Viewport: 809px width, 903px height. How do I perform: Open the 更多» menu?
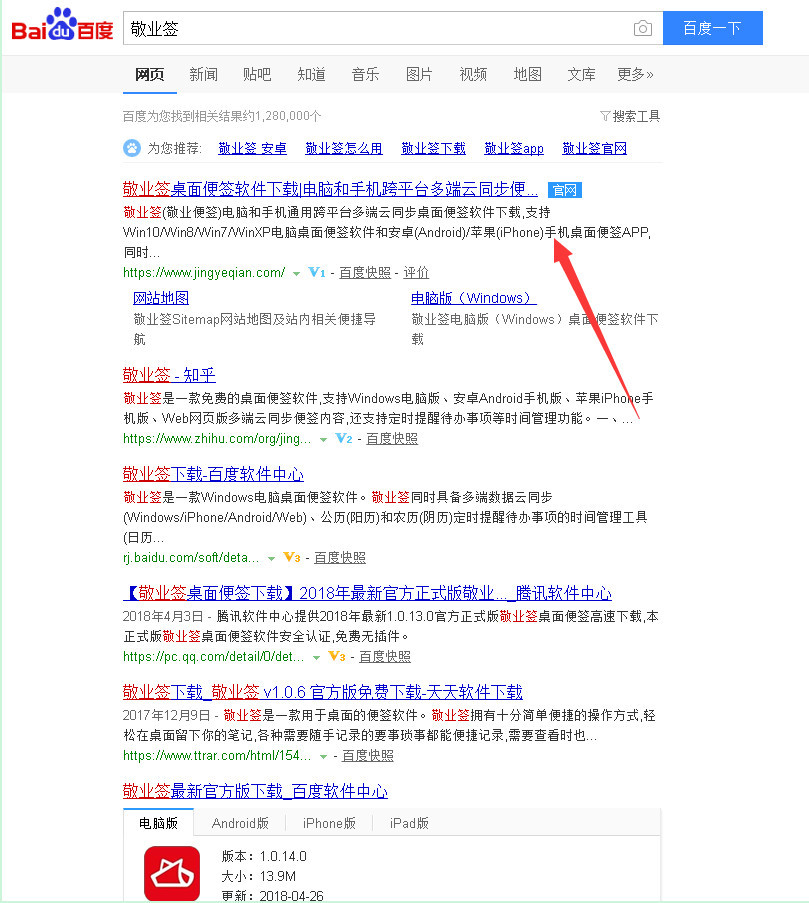pyautogui.click(x=635, y=74)
